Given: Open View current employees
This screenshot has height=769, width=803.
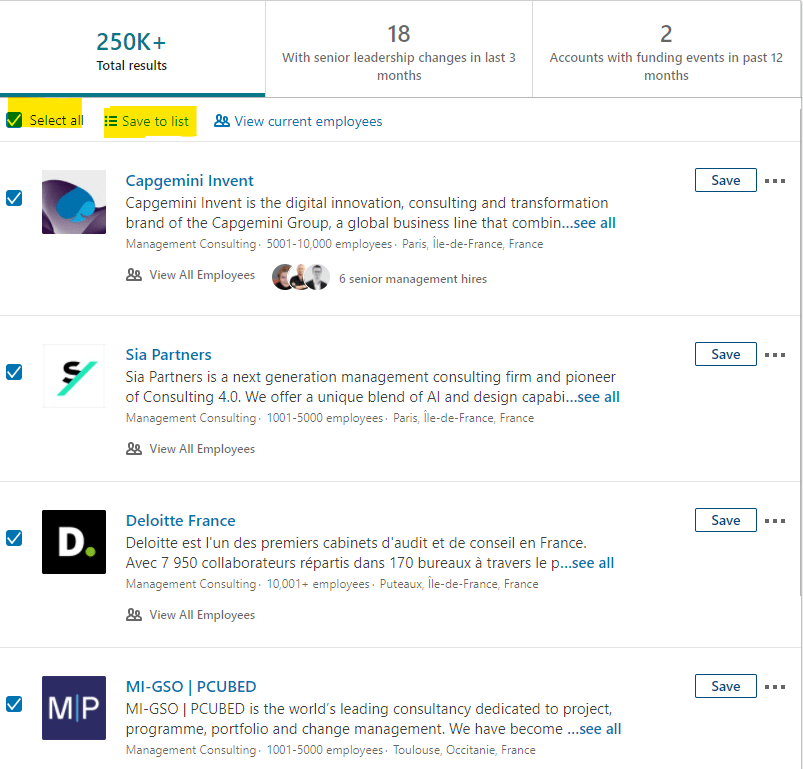Looking at the screenshot, I should 298,121.
